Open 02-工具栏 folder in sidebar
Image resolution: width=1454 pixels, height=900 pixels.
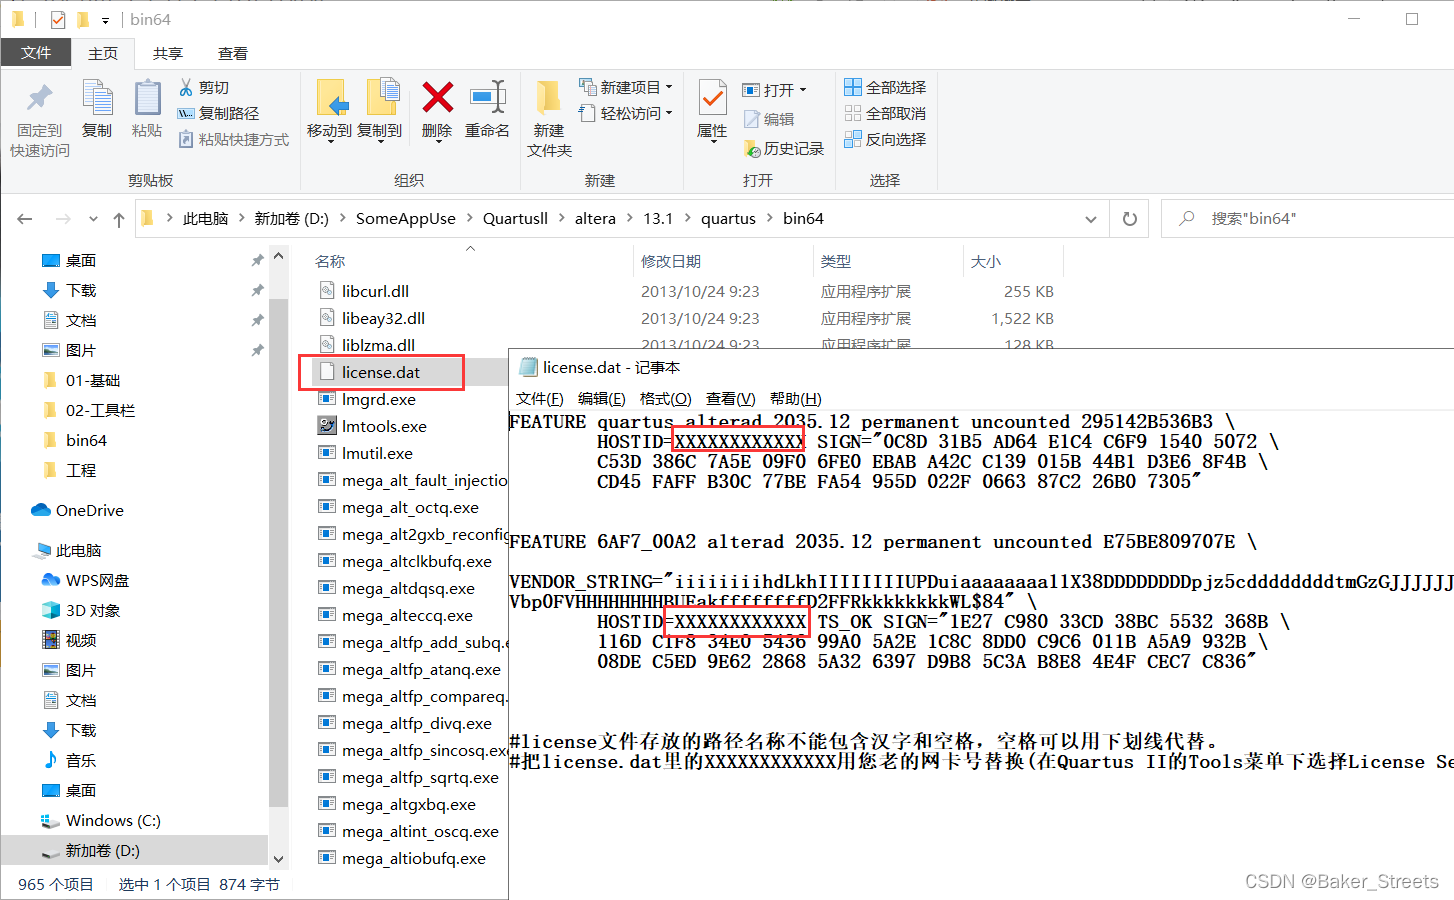point(100,411)
